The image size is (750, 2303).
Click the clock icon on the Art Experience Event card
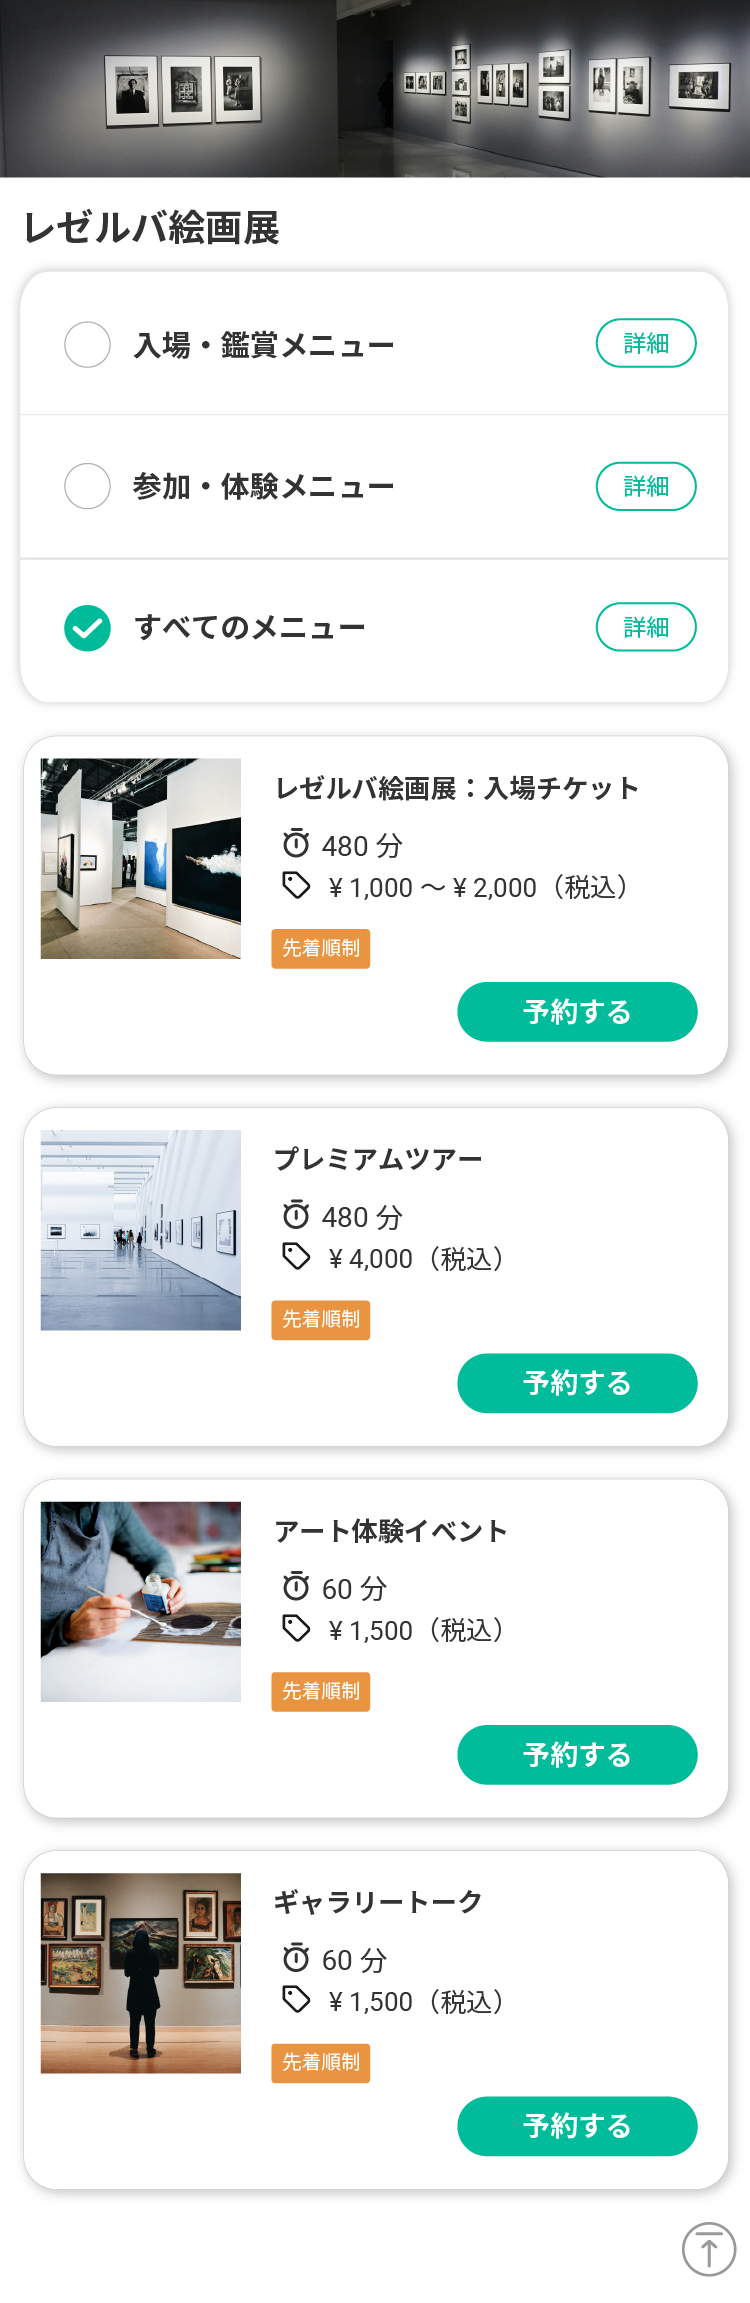pos(296,1586)
